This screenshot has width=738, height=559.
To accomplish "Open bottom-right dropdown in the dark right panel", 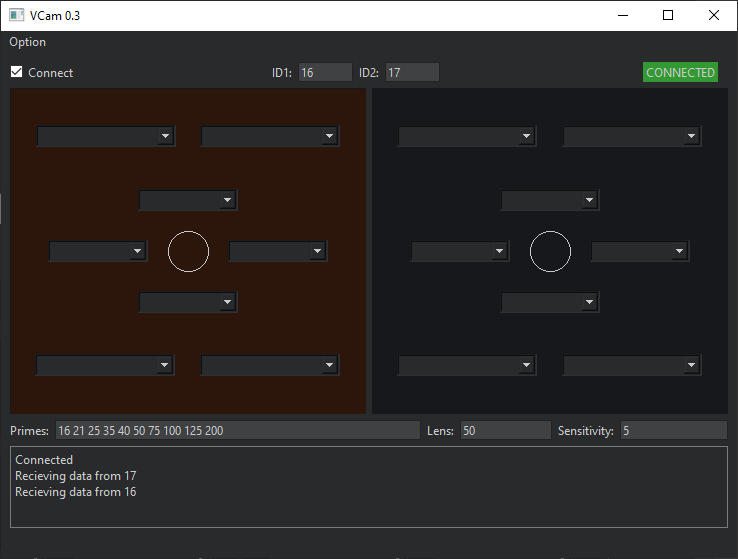I will tap(632, 365).
